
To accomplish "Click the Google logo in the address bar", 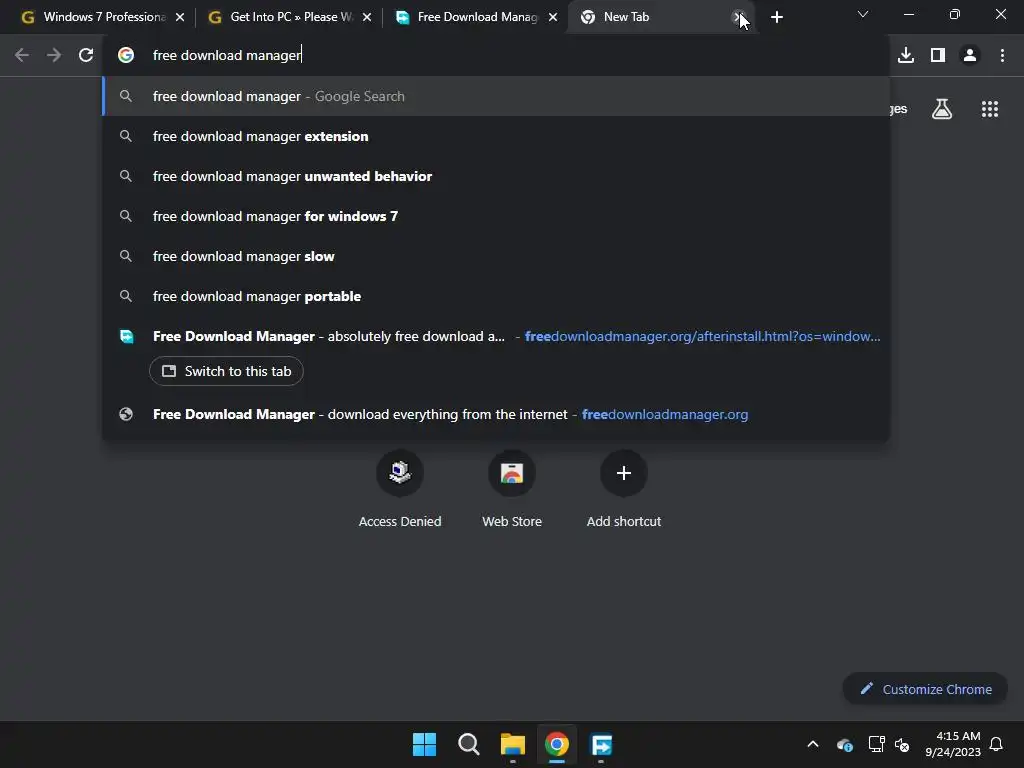I will [126, 56].
